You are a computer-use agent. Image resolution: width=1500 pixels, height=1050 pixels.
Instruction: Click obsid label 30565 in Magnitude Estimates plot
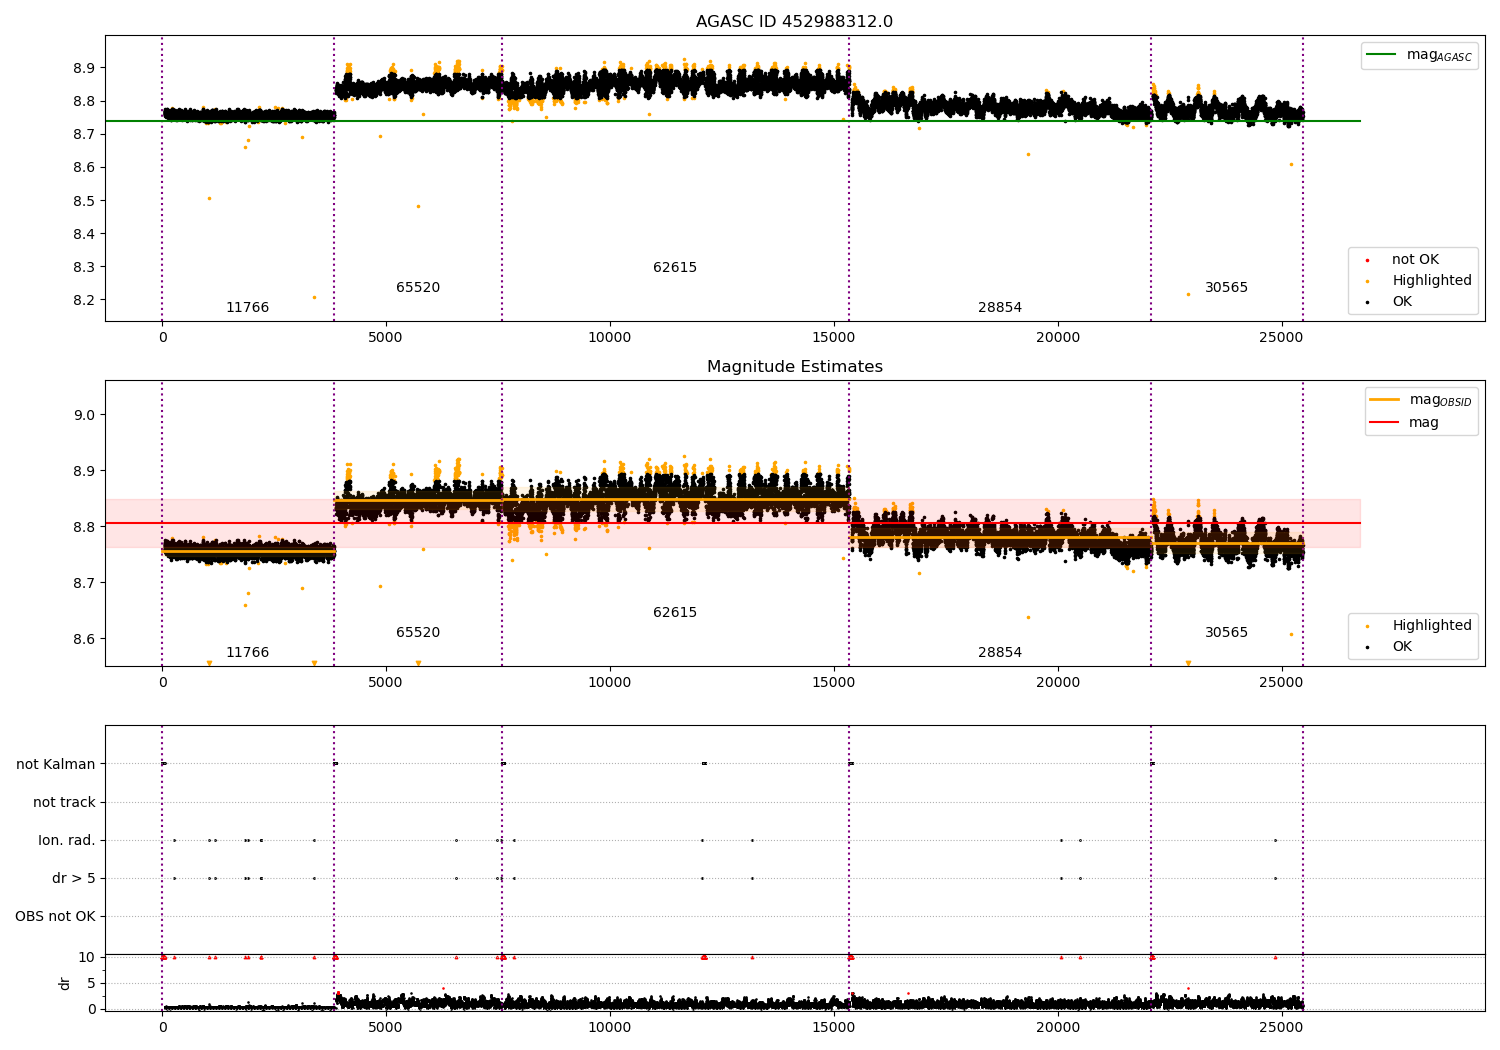[1226, 633]
